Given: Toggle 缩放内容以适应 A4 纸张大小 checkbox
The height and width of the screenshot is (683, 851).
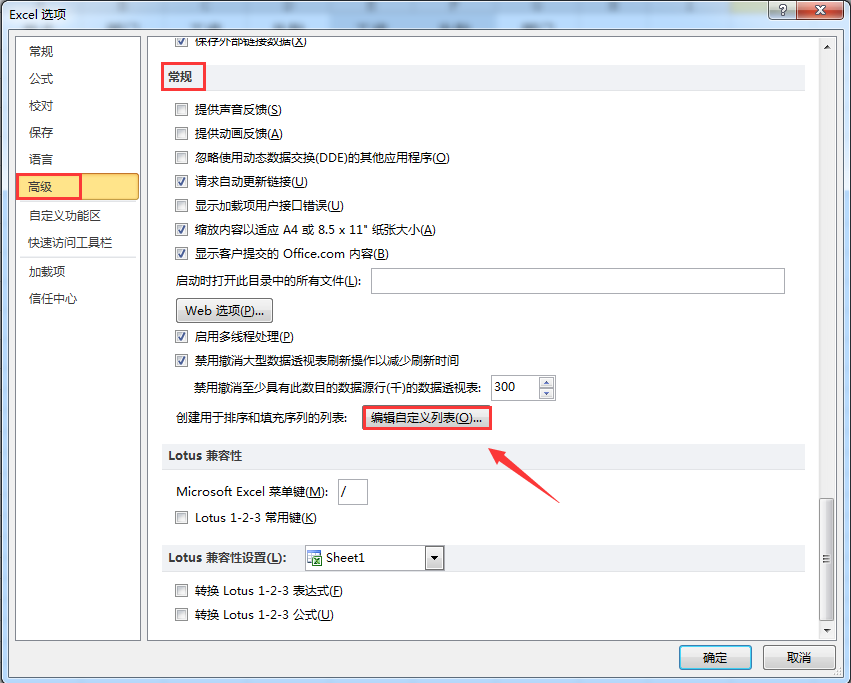Looking at the screenshot, I should 181,230.
